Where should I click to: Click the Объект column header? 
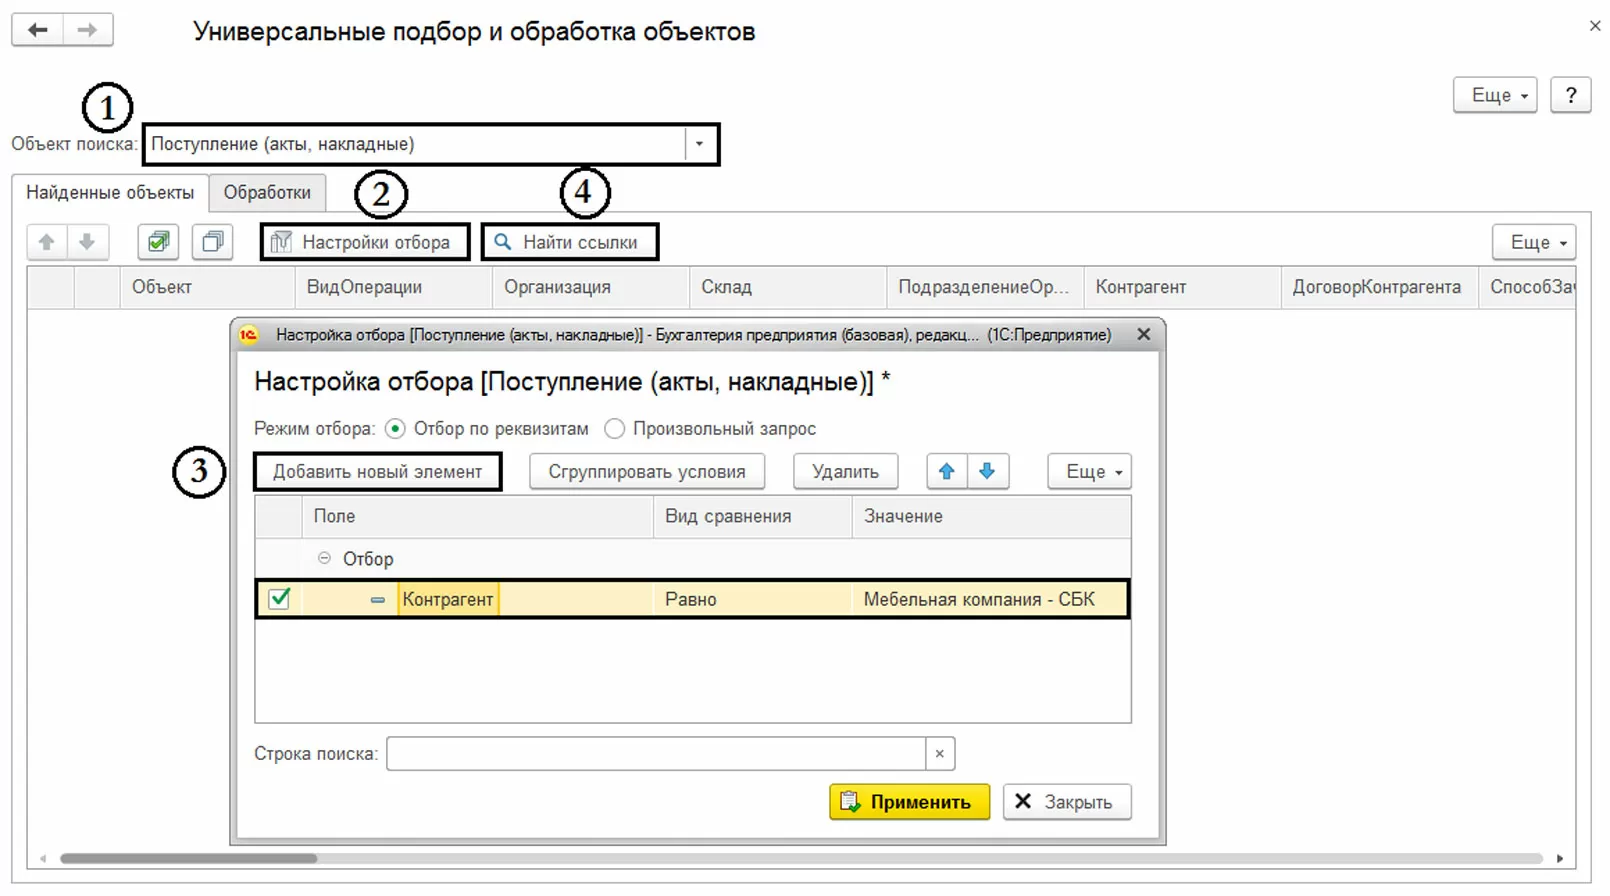click(208, 287)
